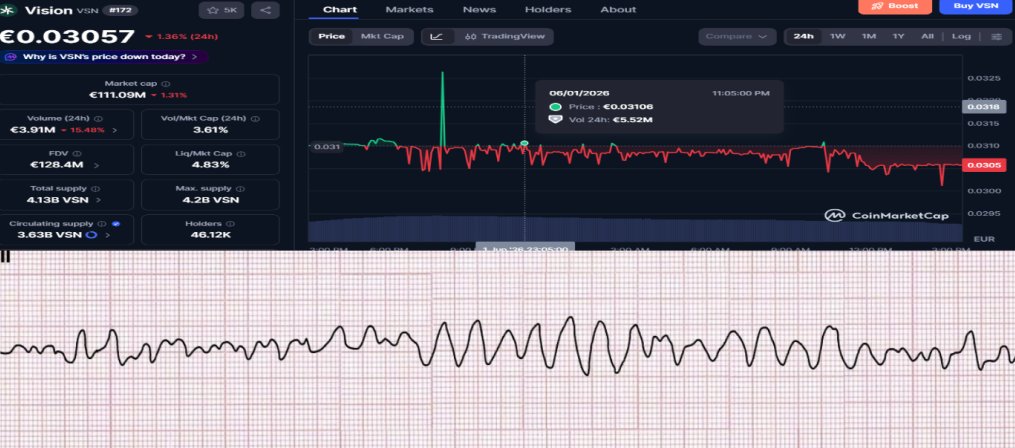The image size is (1015, 448).
Task: Open info icon next to Total supply
Action: (x=96, y=189)
